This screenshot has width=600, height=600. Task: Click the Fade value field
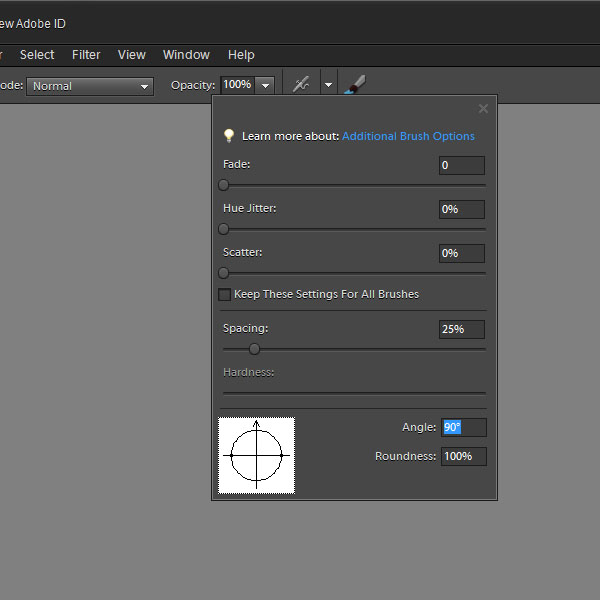click(462, 165)
